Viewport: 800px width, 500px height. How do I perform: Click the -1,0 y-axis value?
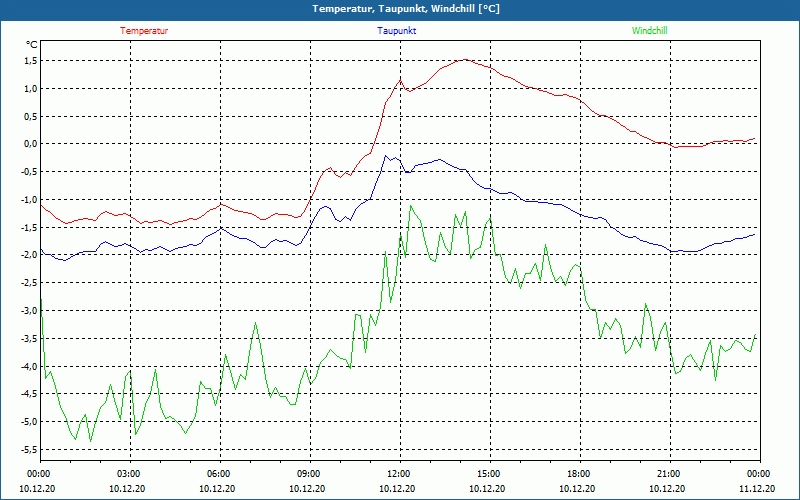[30, 199]
